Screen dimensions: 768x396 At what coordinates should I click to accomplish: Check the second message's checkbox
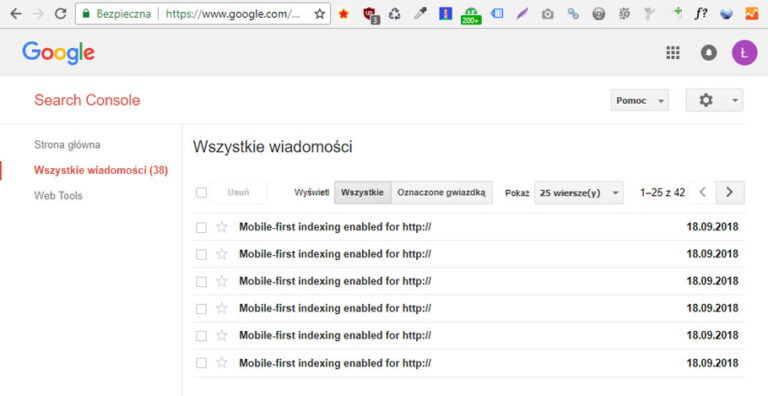coord(201,254)
